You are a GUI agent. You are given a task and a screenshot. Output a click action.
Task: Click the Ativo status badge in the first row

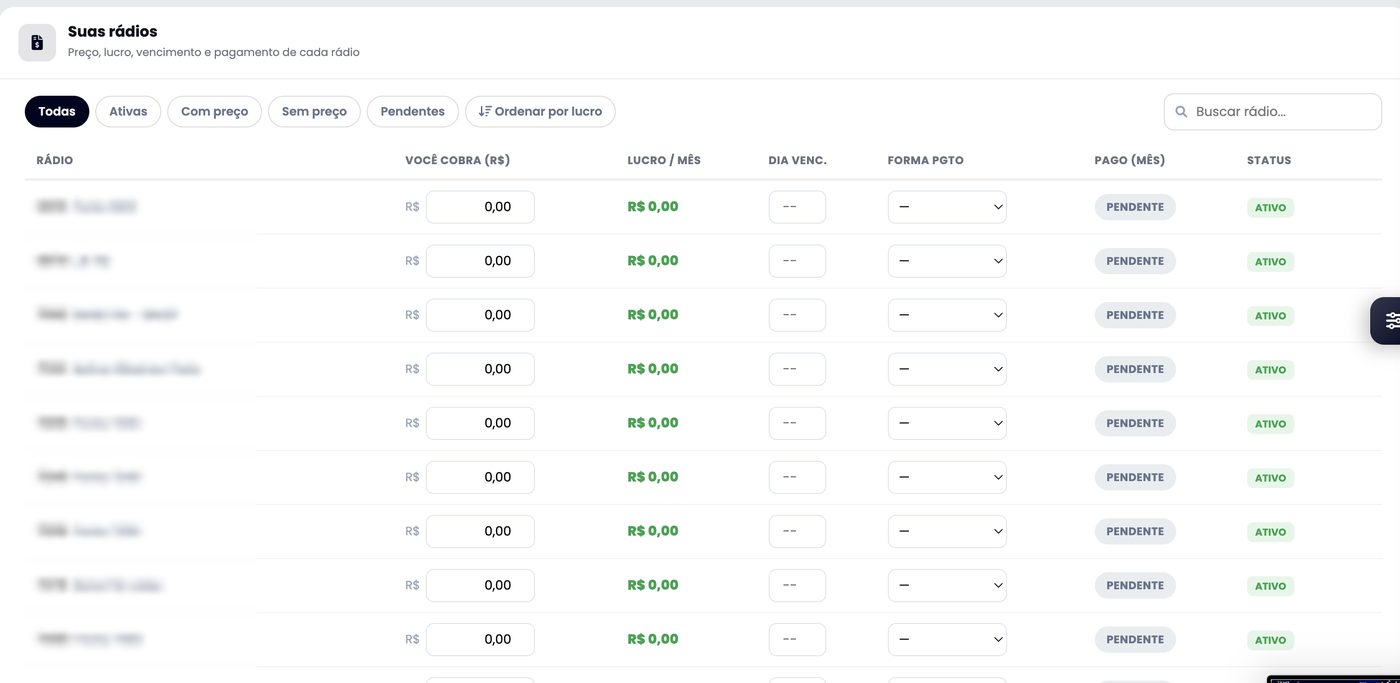tap(1270, 208)
